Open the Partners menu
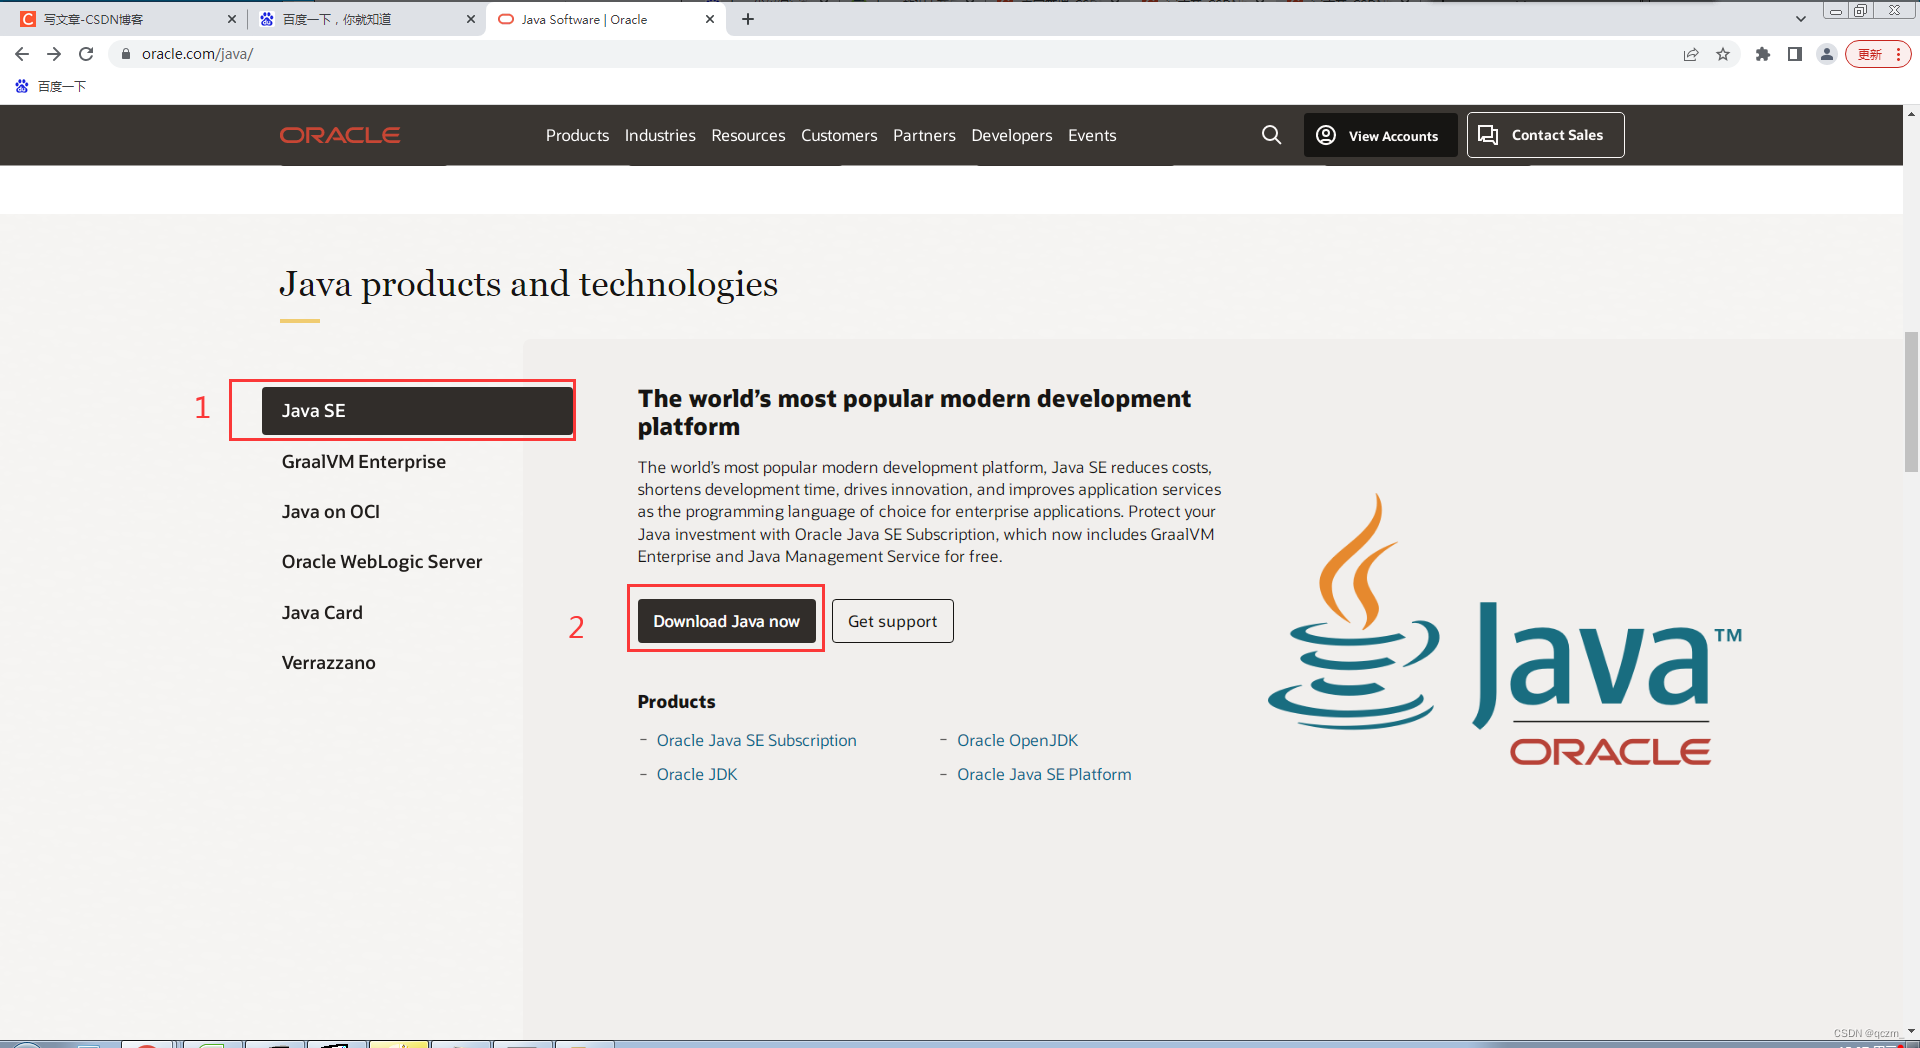The height and width of the screenshot is (1048, 1920). 924,135
